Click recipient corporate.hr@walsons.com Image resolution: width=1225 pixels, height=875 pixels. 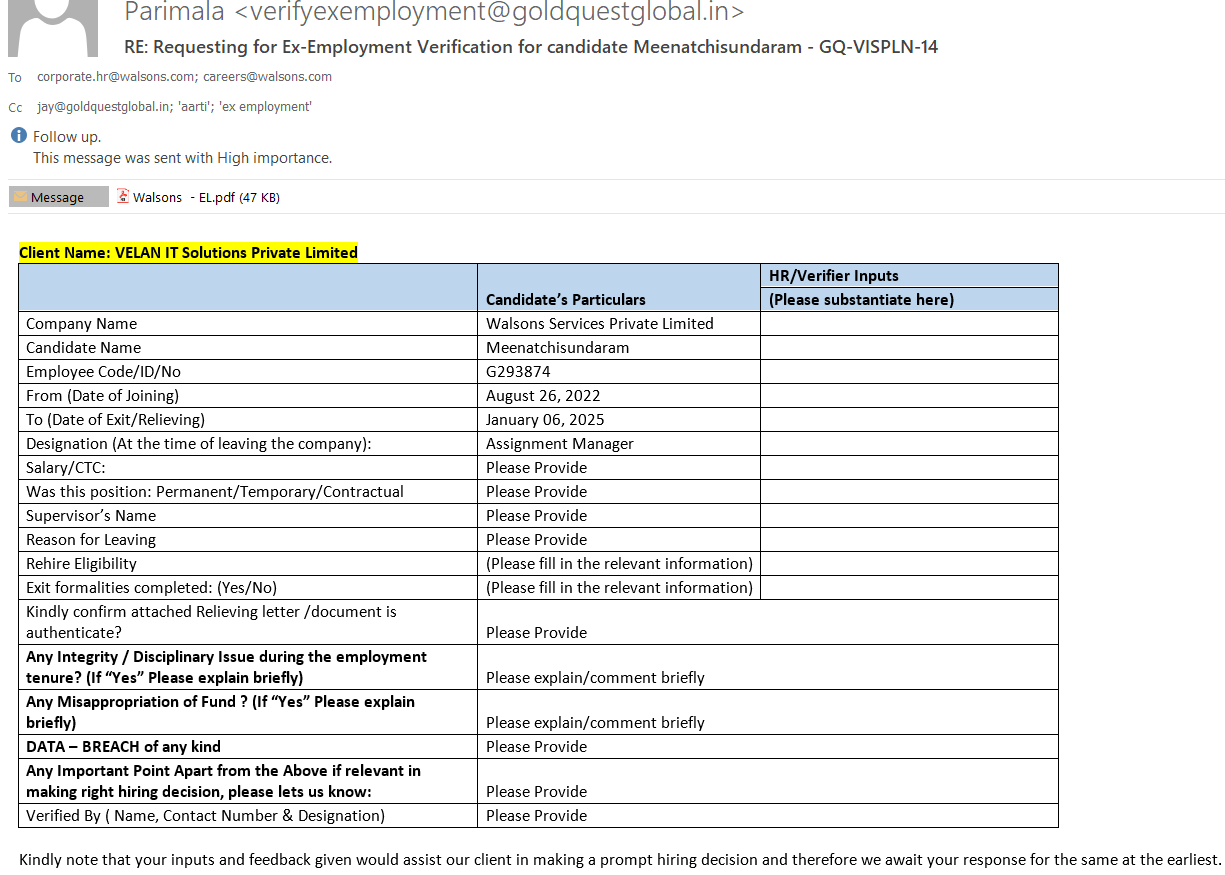coord(117,76)
